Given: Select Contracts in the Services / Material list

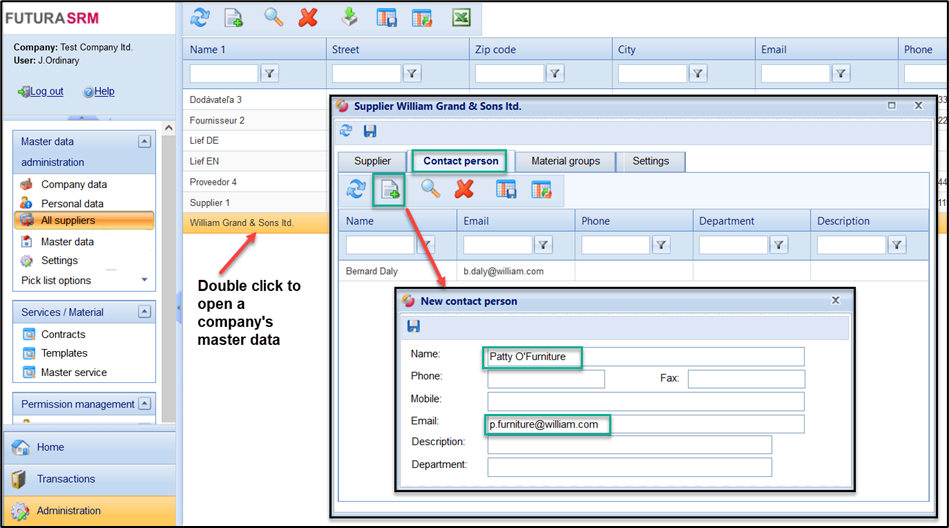Looking at the screenshot, I should [63, 334].
